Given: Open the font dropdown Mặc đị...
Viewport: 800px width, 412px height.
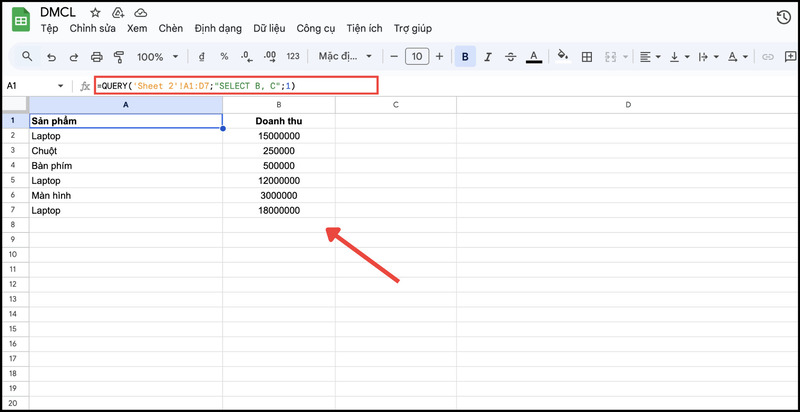Looking at the screenshot, I should [345, 56].
